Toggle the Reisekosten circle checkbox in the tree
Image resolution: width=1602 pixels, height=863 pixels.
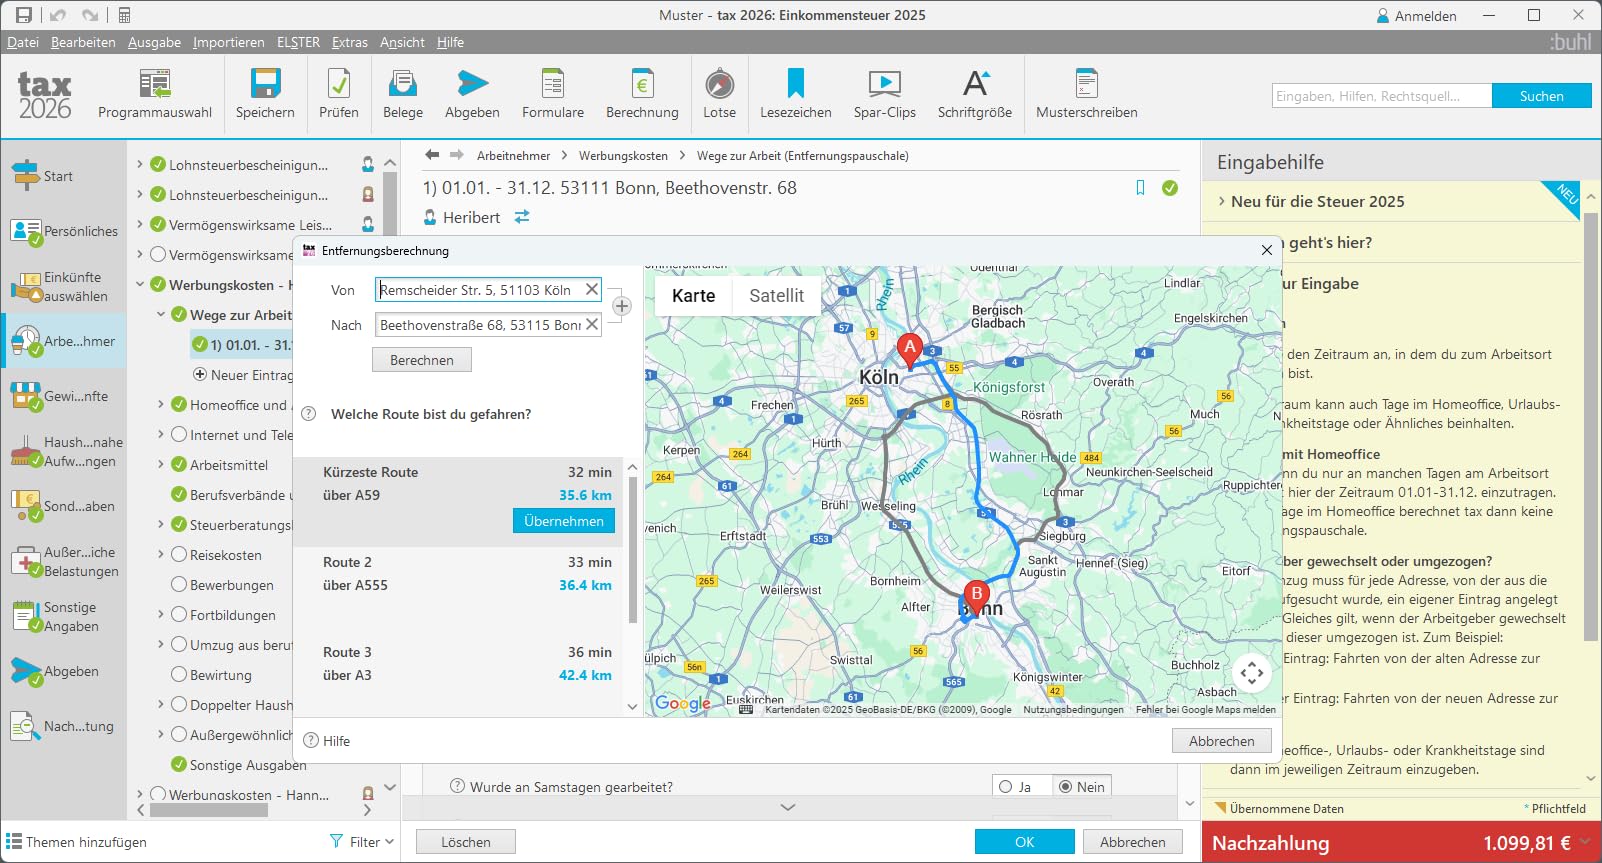point(179,555)
